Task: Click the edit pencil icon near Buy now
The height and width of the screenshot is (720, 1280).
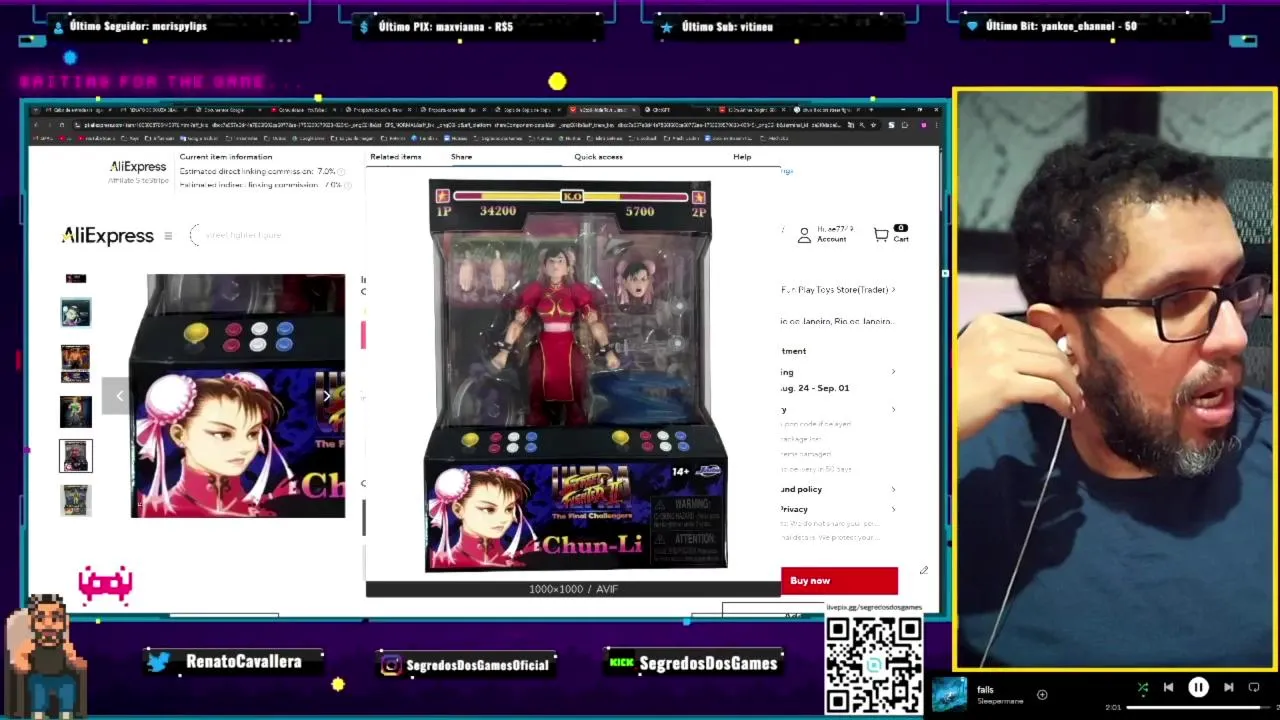Action: [x=923, y=571]
